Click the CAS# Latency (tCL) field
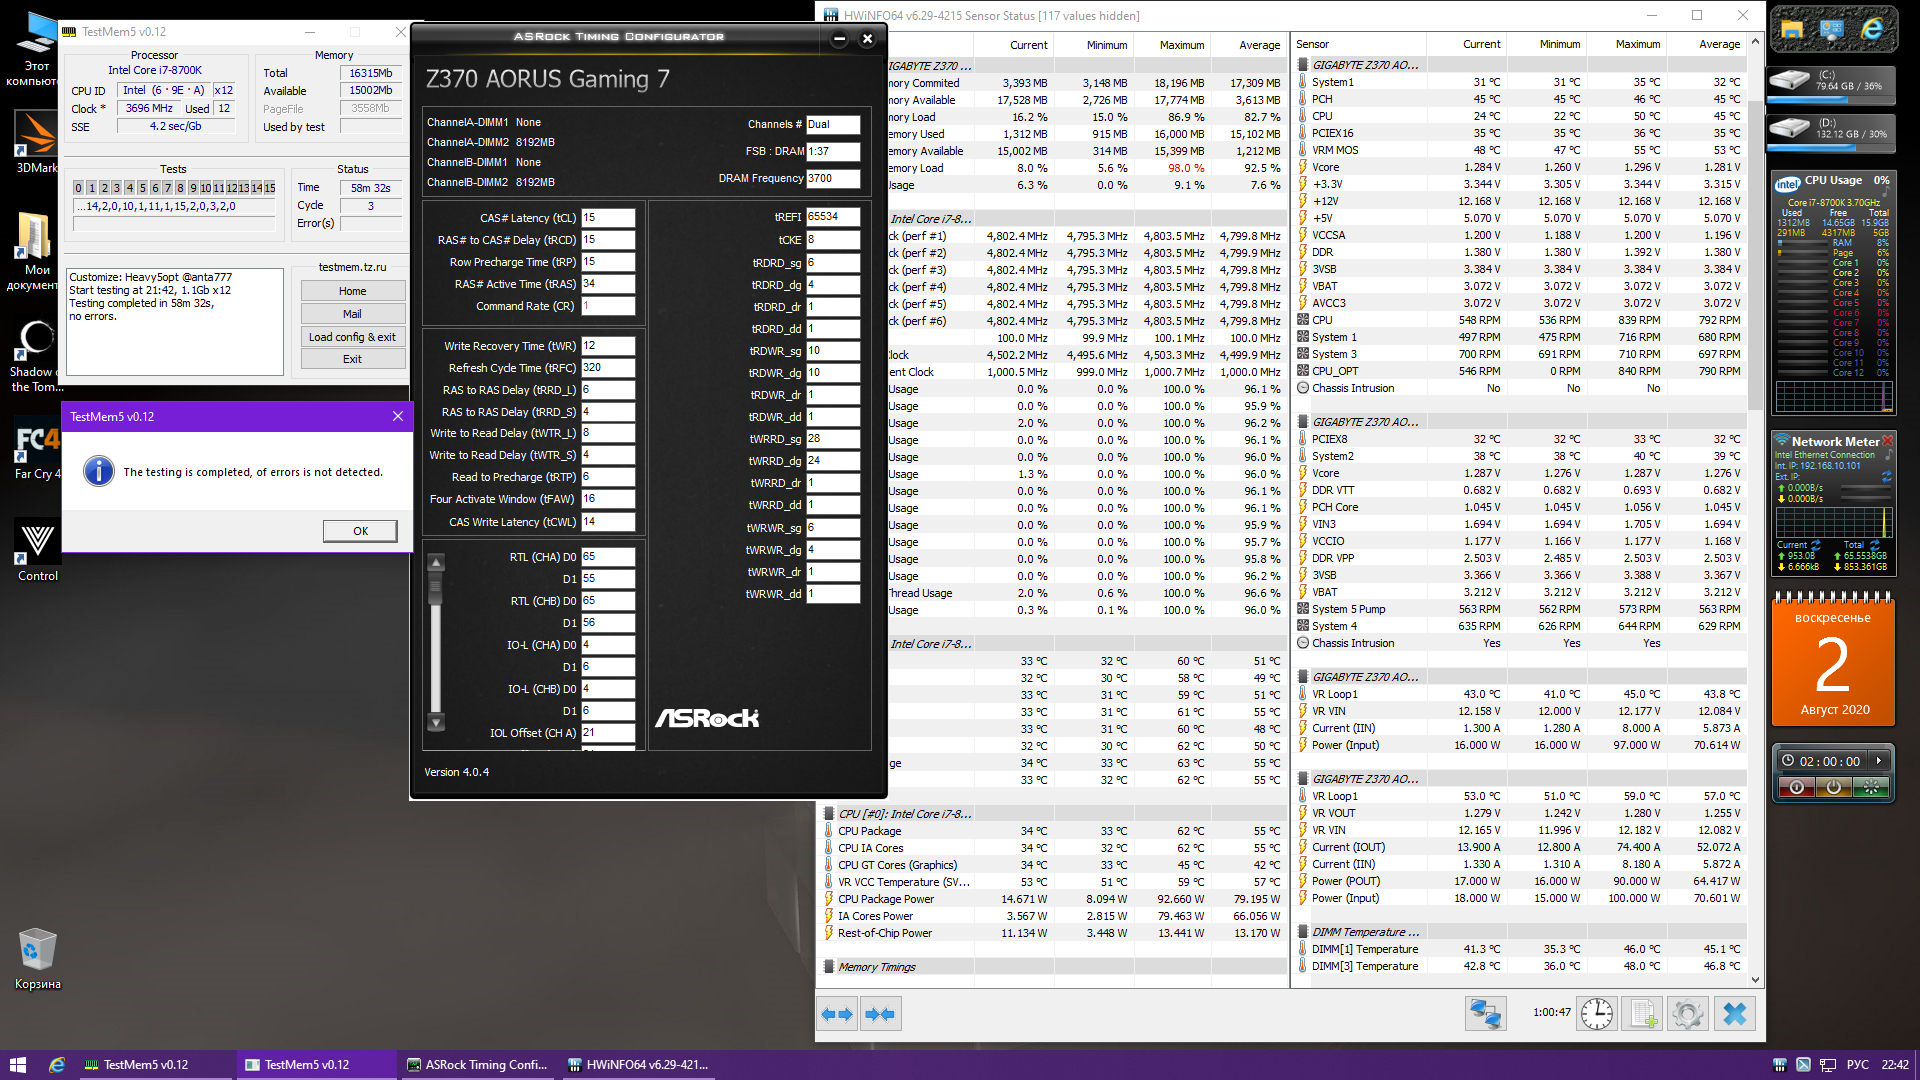This screenshot has width=1920, height=1080. 608,218
